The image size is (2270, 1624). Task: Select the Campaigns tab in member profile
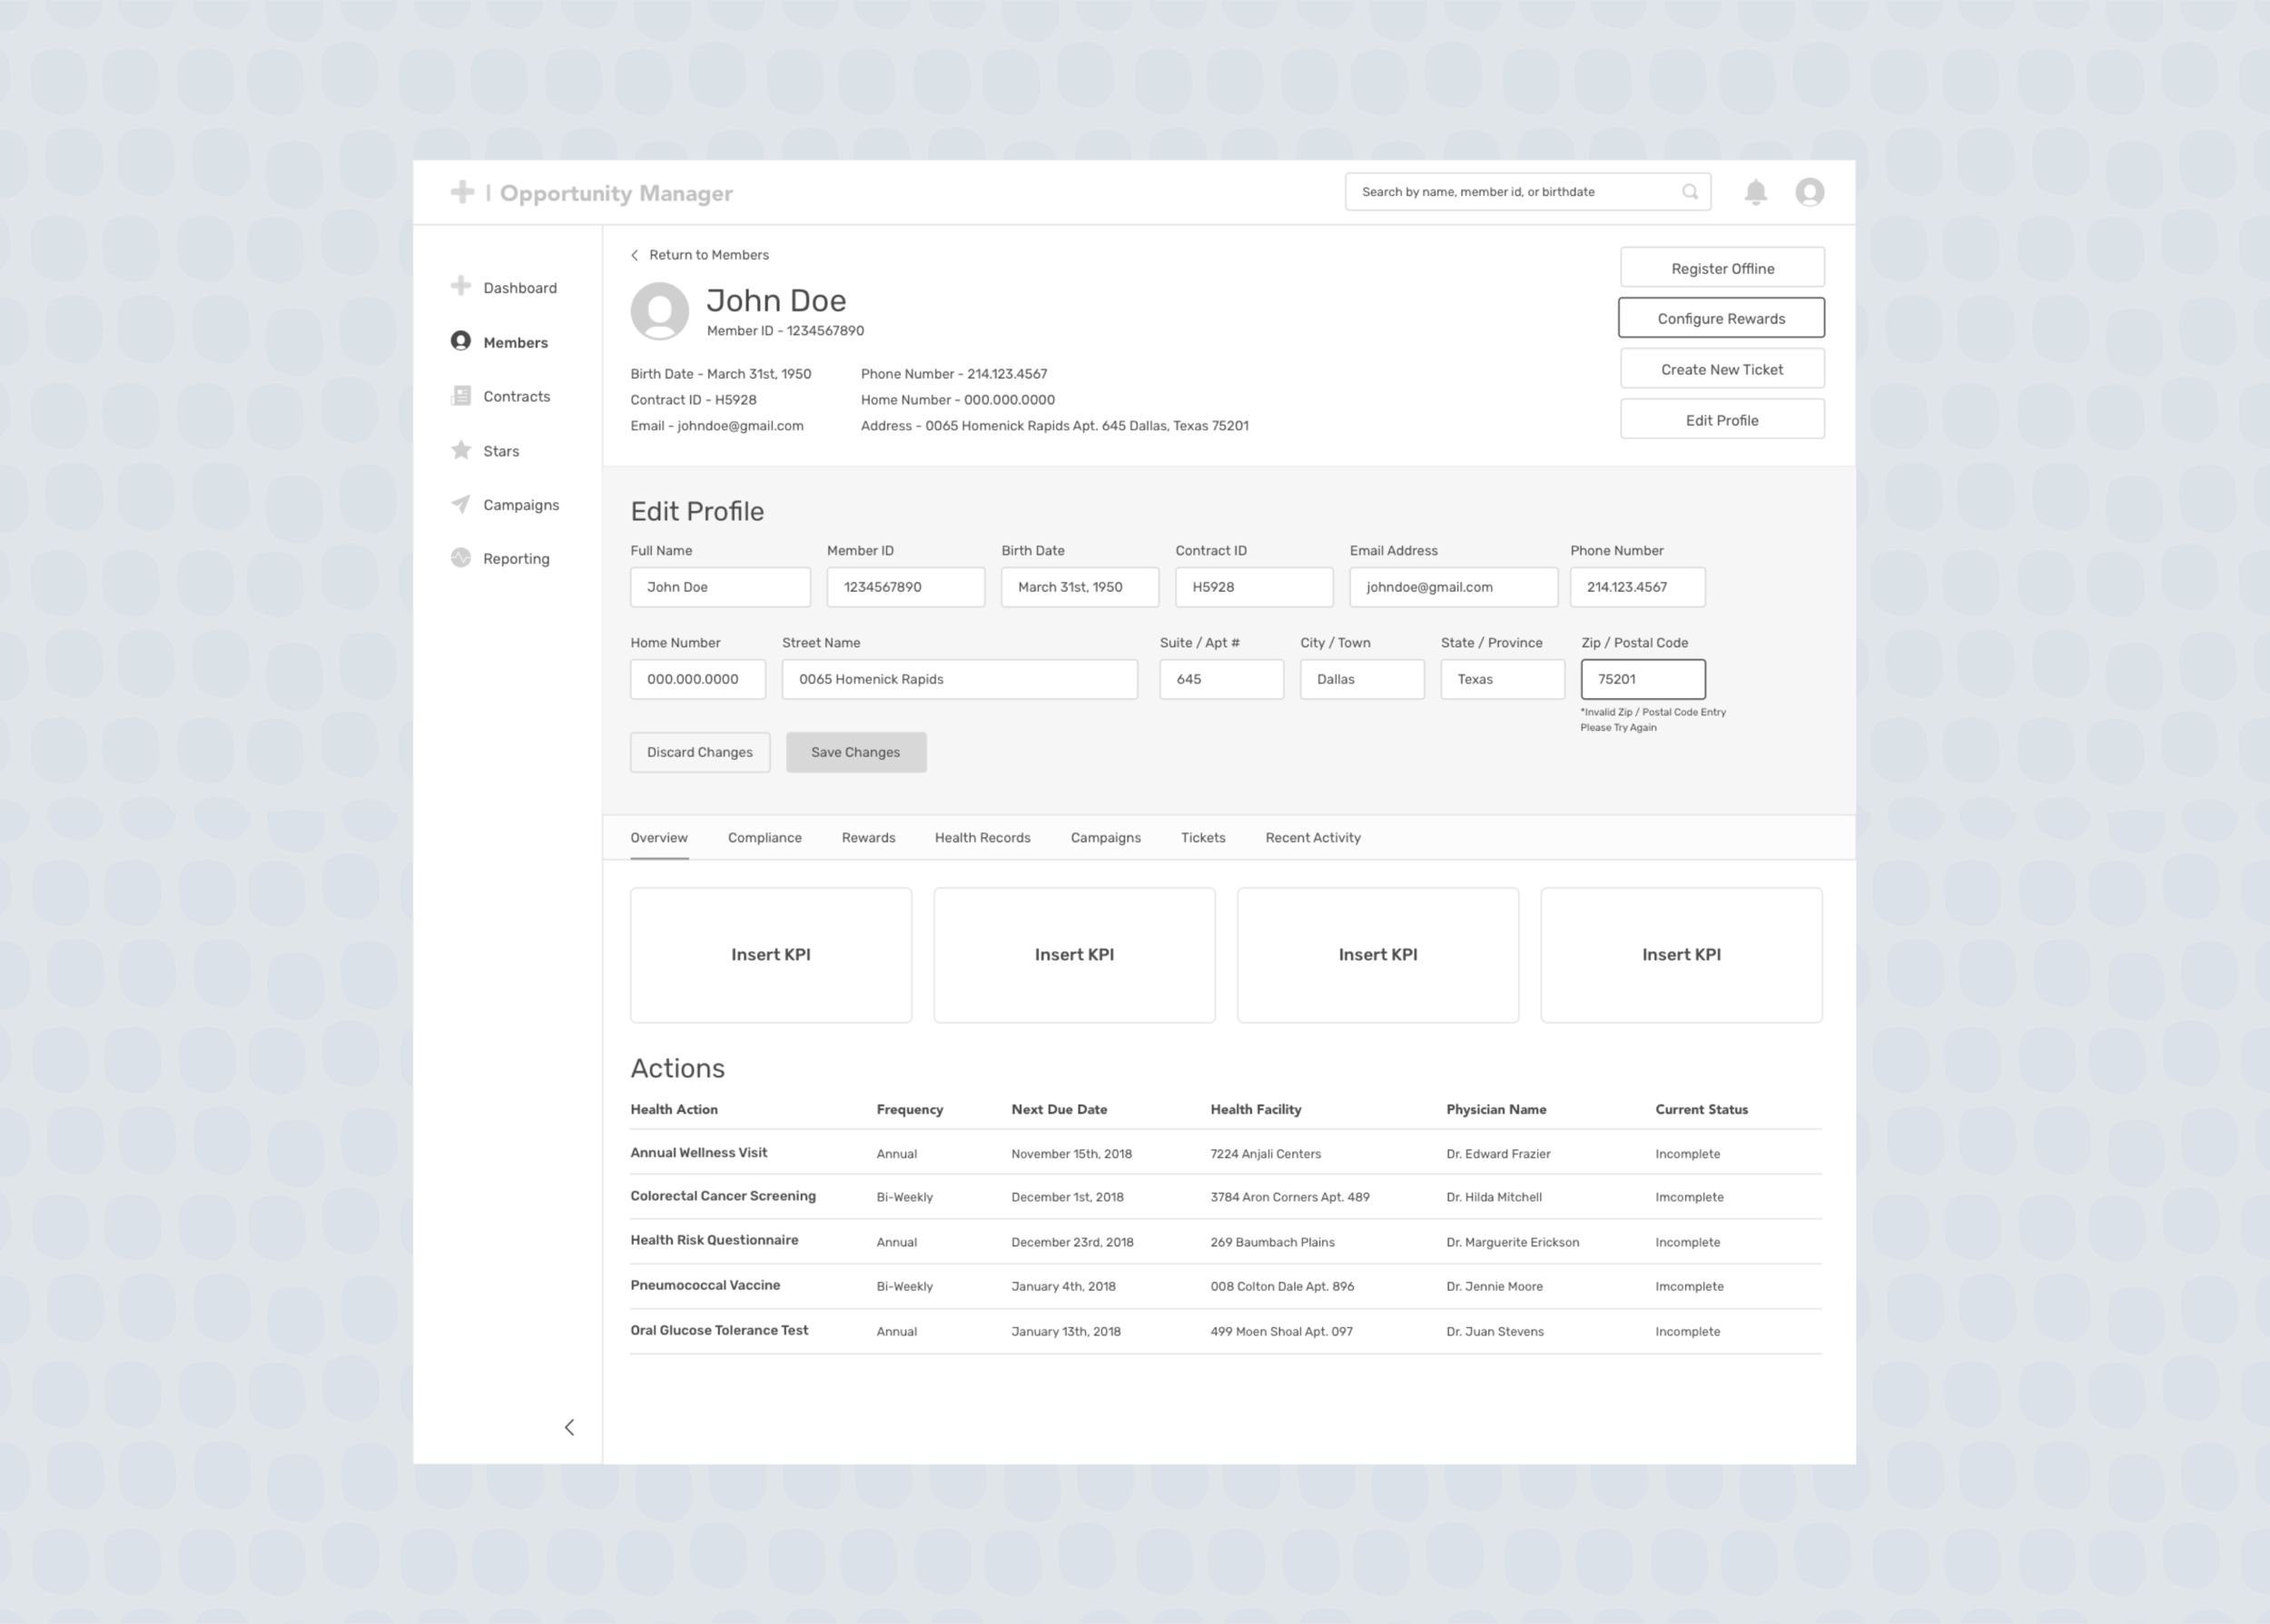click(x=1106, y=838)
